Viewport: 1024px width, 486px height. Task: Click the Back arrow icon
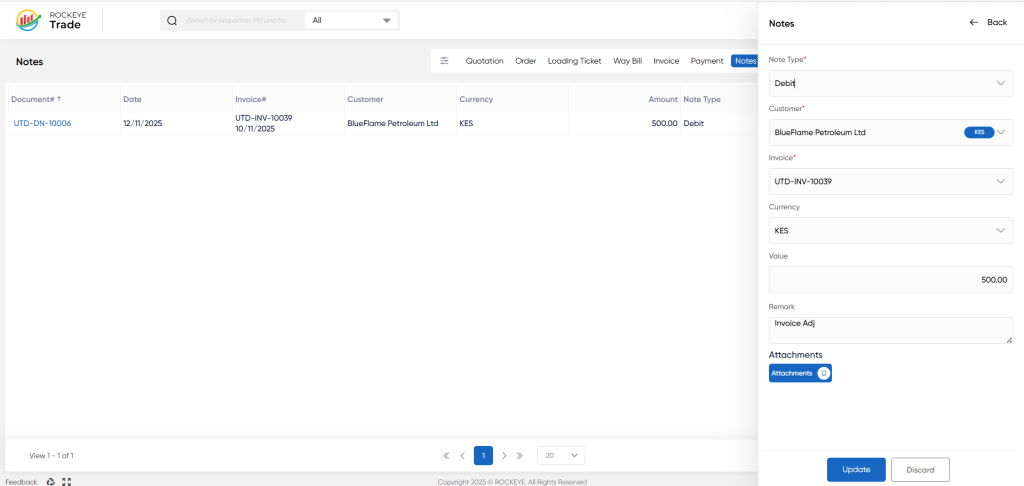tap(974, 22)
